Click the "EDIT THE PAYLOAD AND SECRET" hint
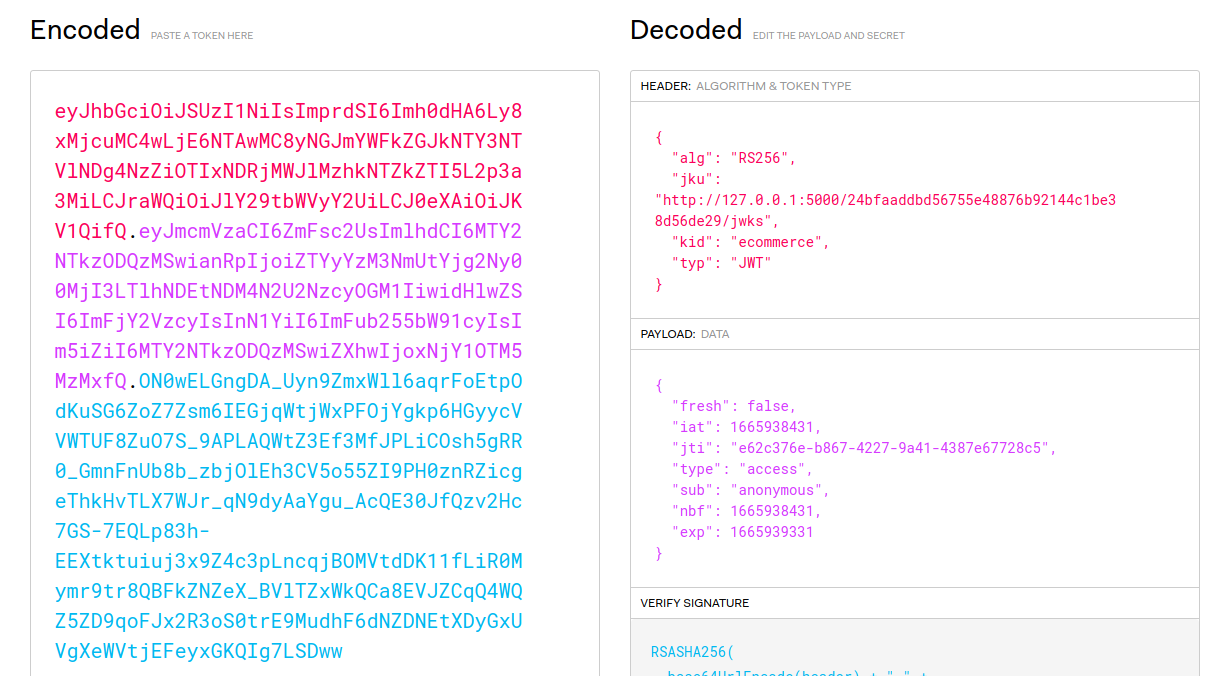The width and height of the screenshot is (1220, 676). (x=828, y=36)
